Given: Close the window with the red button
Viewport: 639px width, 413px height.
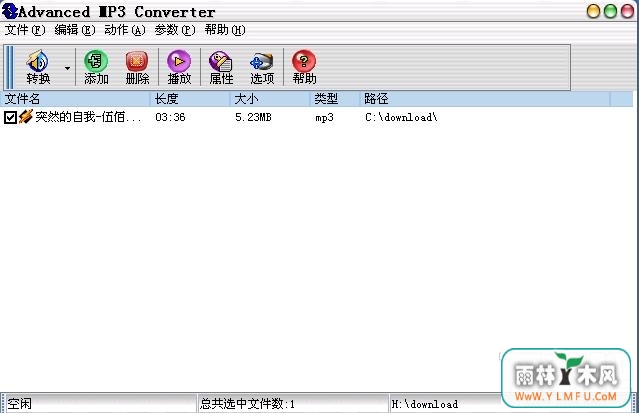Looking at the screenshot, I should [x=627, y=11].
